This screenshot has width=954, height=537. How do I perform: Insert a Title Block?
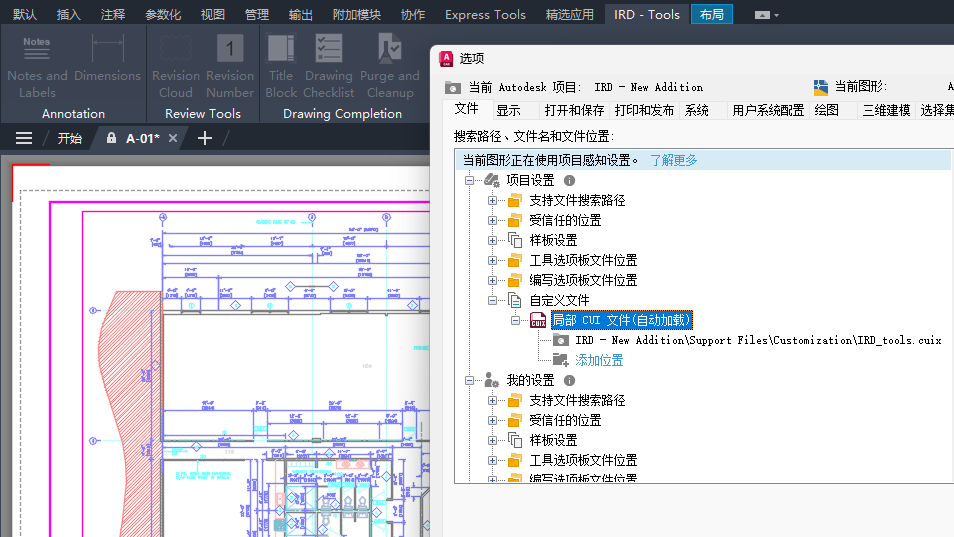[281, 66]
